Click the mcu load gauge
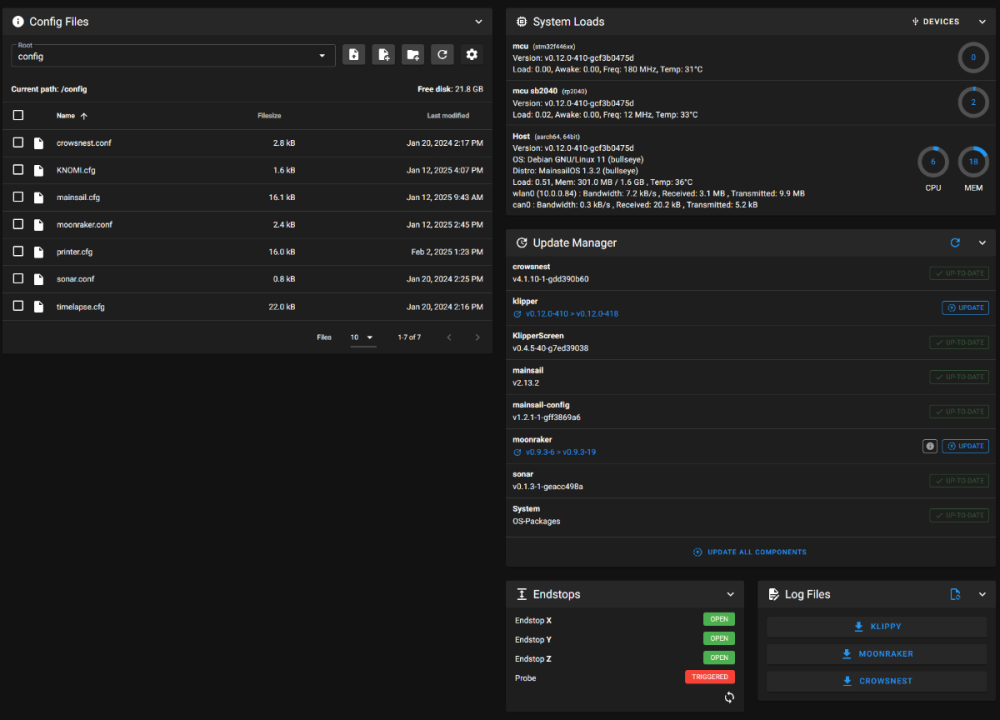 (973, 57)
